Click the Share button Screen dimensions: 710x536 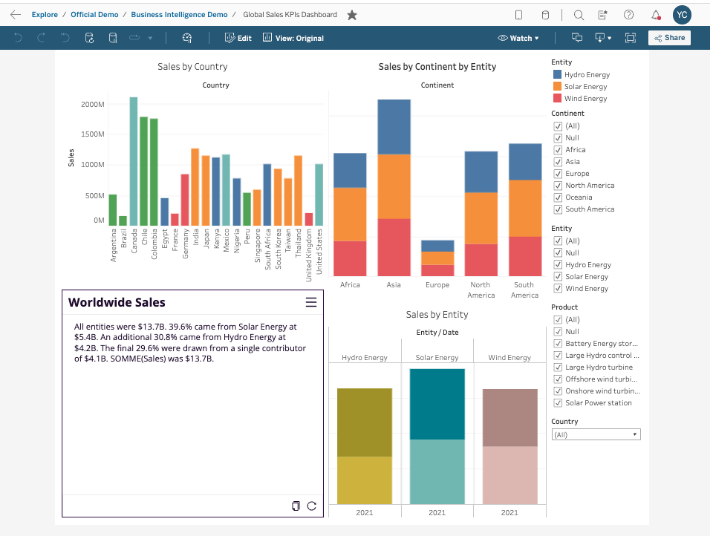[x=669, y=38]
